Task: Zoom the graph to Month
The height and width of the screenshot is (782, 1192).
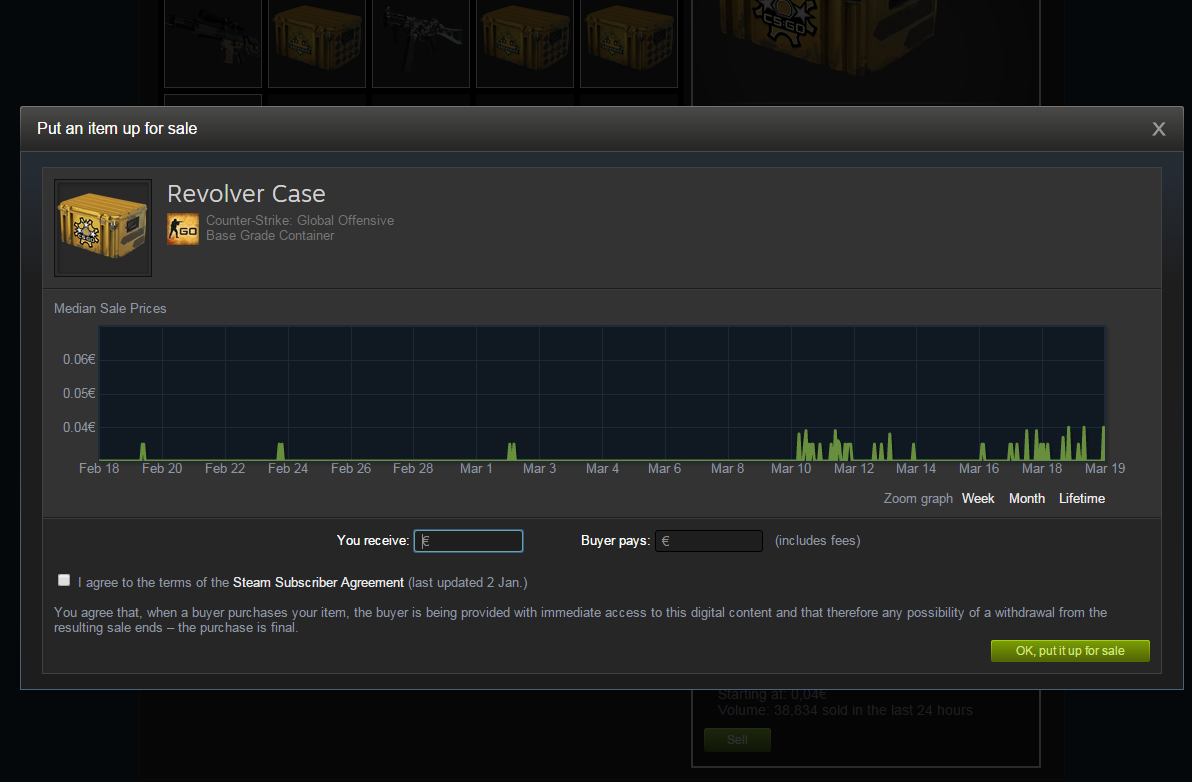Action: 1026,499
